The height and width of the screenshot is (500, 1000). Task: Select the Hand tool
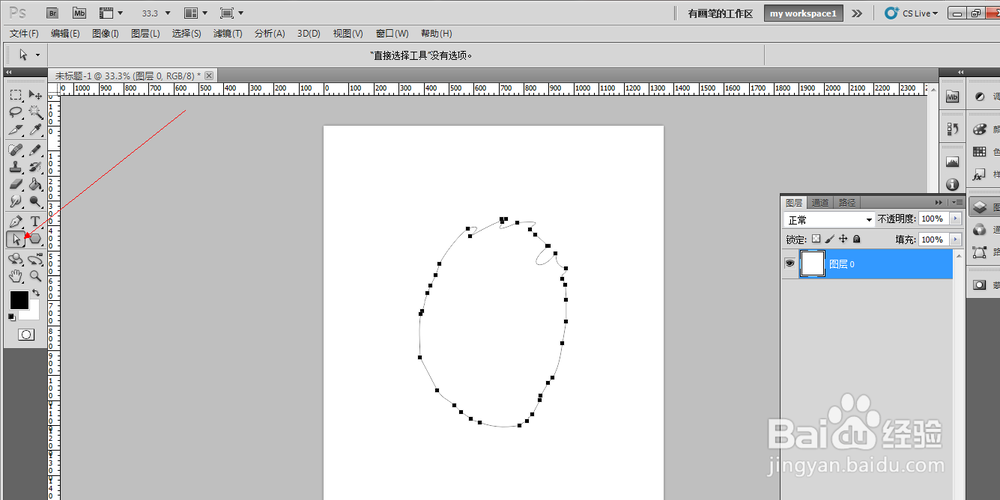click(16, 276)
